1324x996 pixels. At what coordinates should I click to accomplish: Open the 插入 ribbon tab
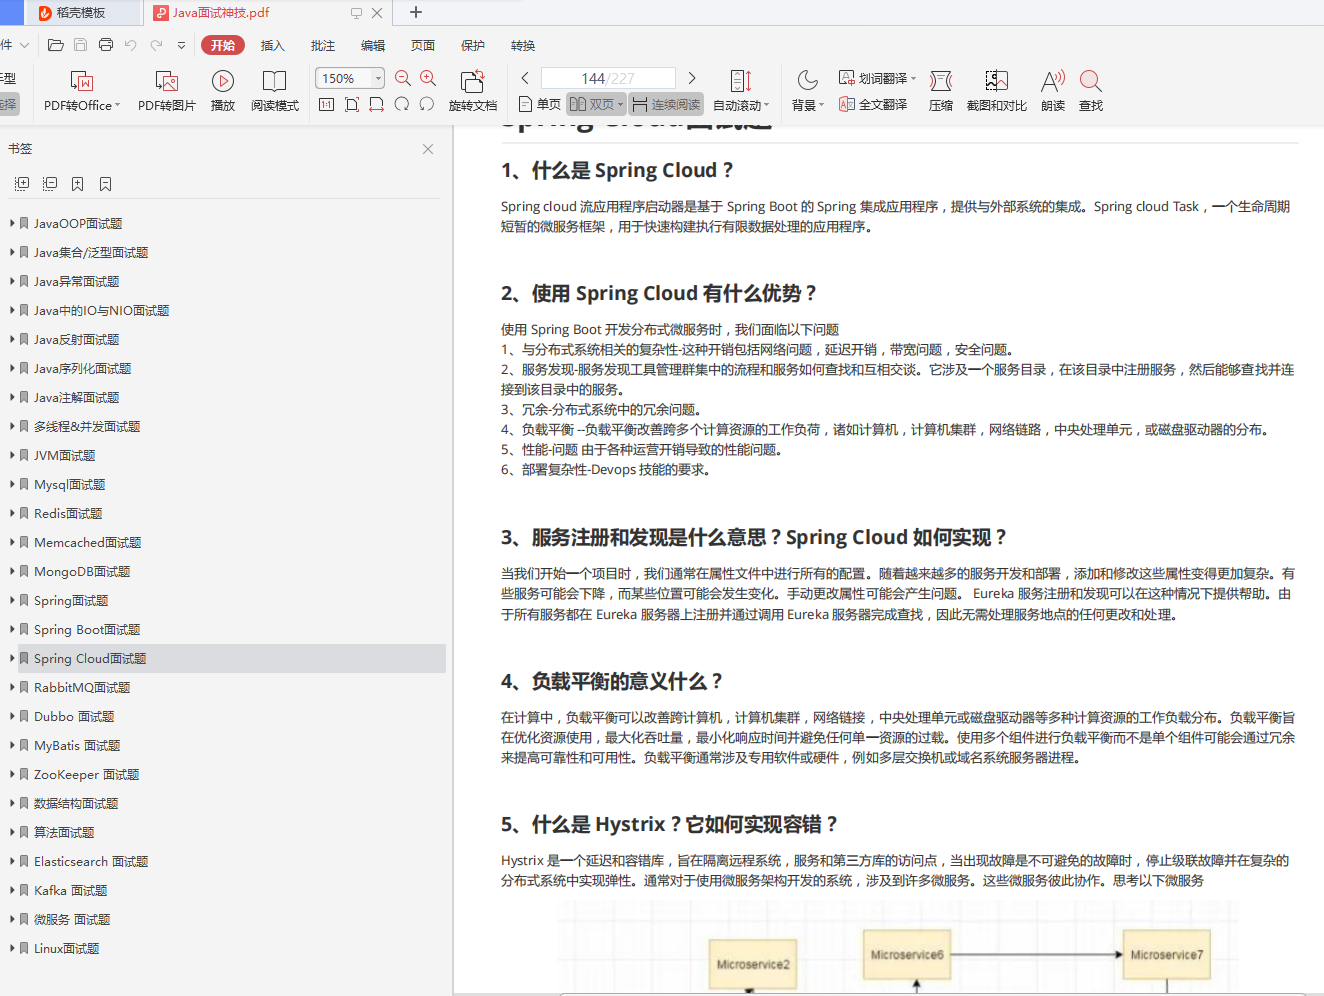point(273,45)
